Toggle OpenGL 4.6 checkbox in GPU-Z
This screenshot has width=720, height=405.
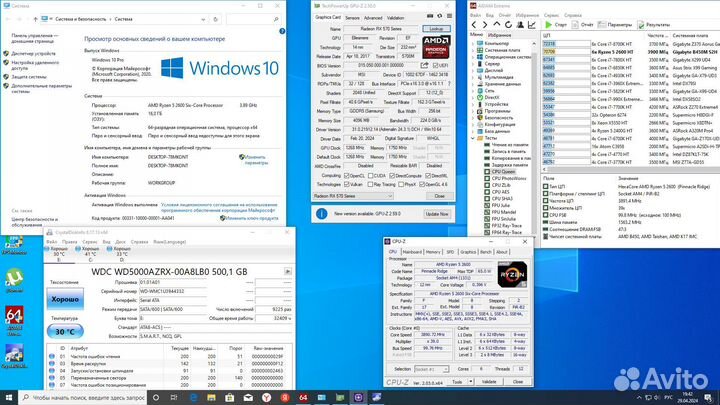(422, 184)
